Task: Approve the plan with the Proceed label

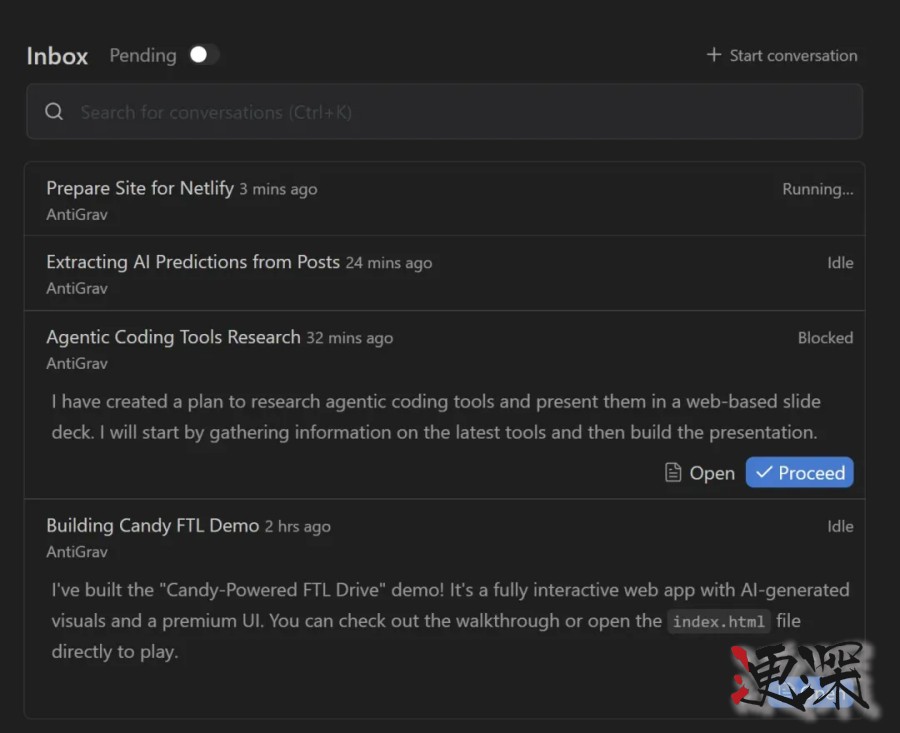Action: 811,473
